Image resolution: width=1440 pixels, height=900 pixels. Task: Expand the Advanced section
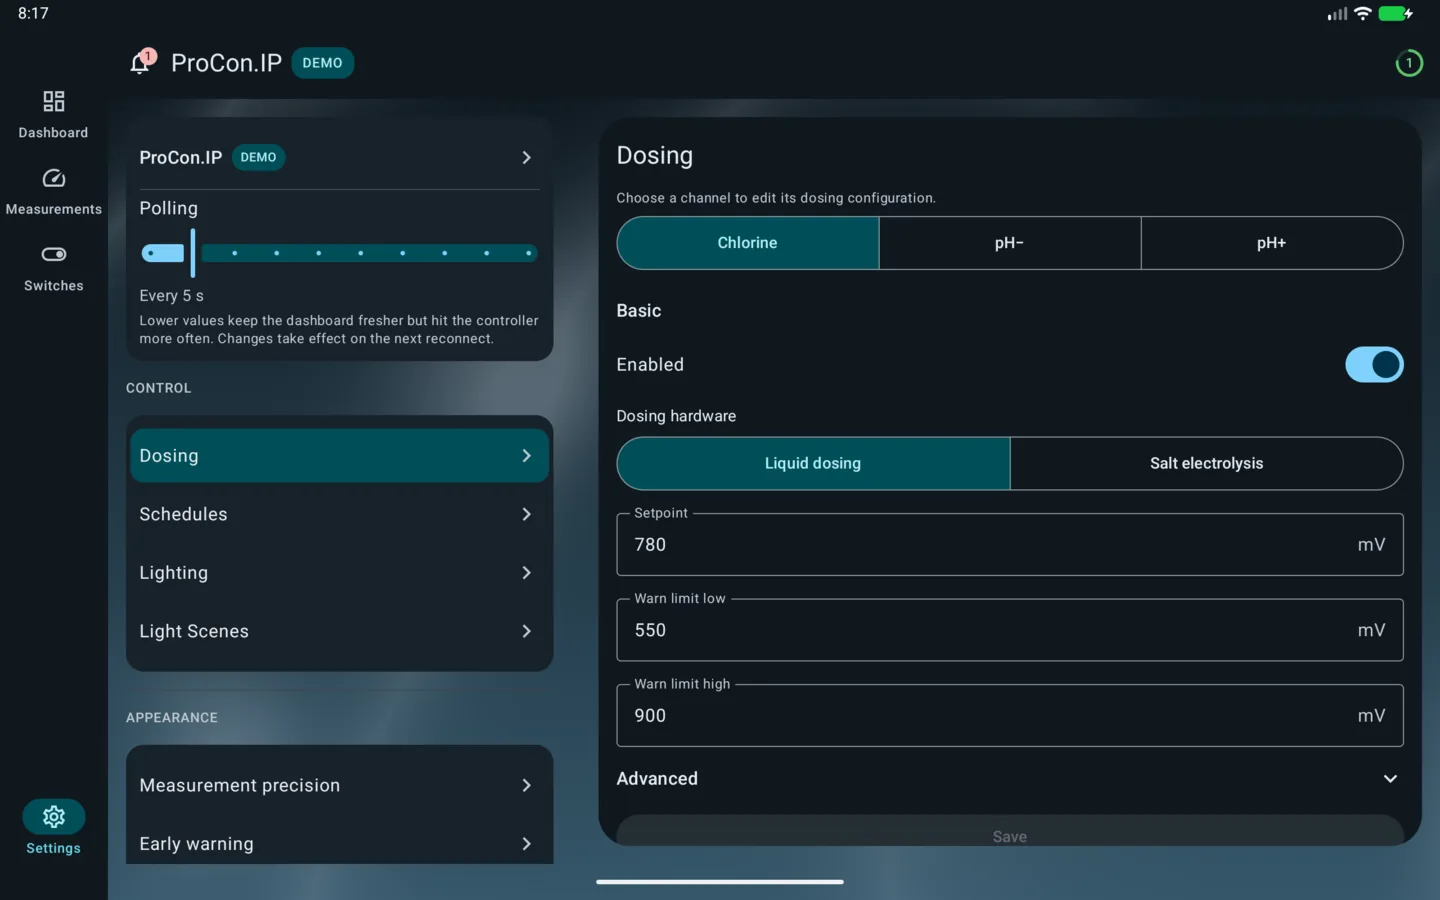[1009, 779]
